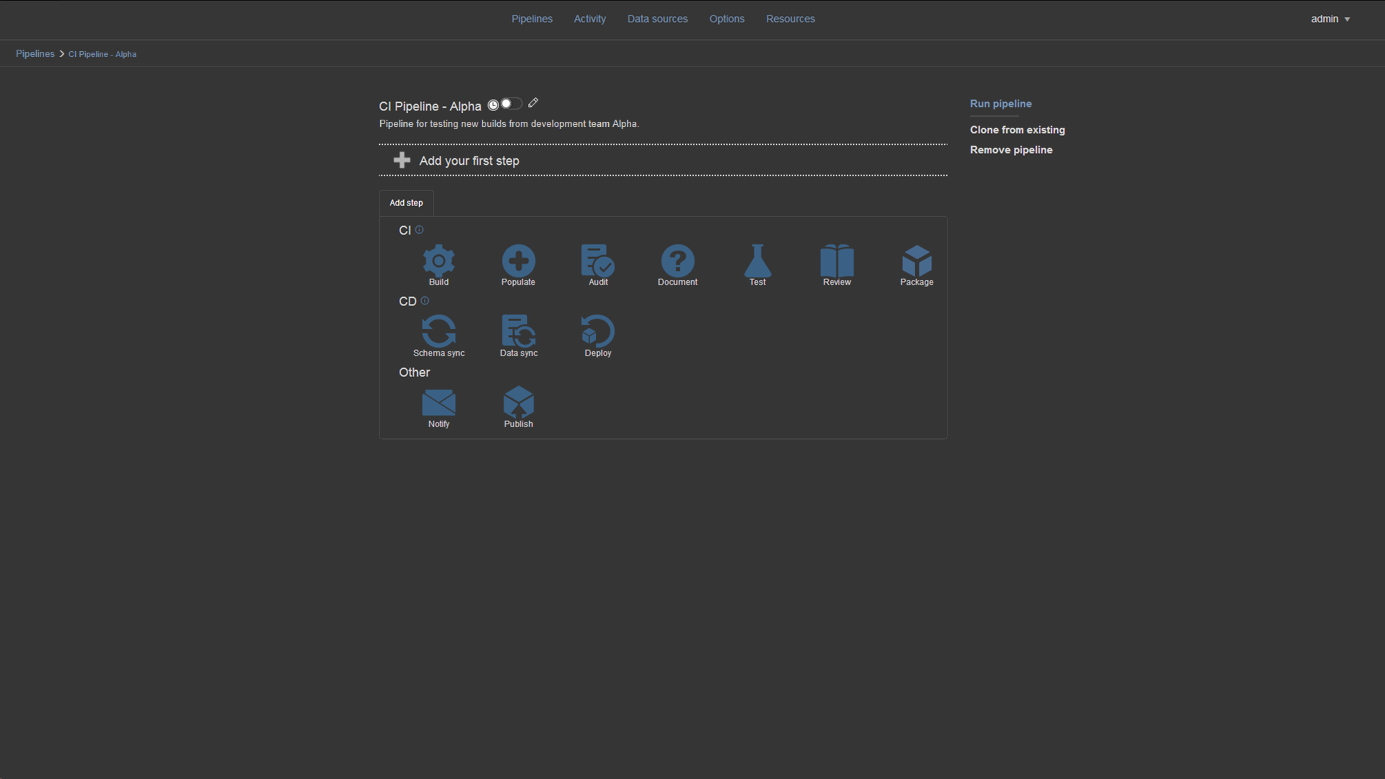
Task: Click the info icon next to CD
Action: pos(425,301)
